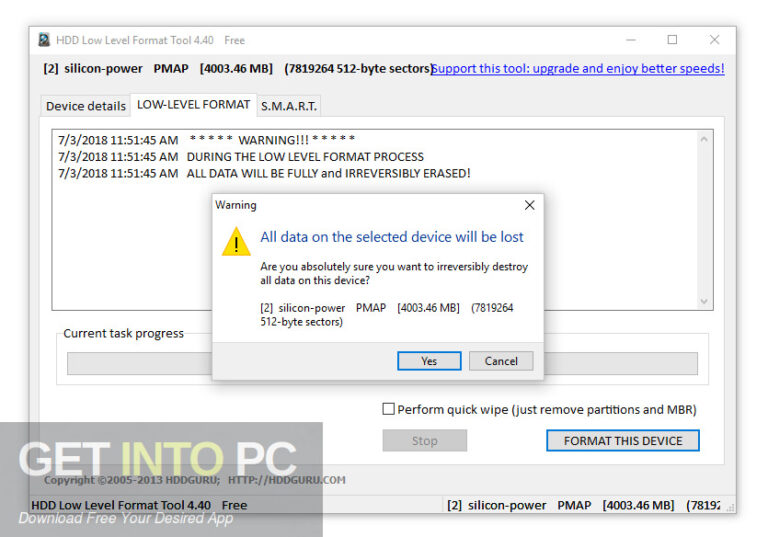Click the log's scroll up arrow

704,140
